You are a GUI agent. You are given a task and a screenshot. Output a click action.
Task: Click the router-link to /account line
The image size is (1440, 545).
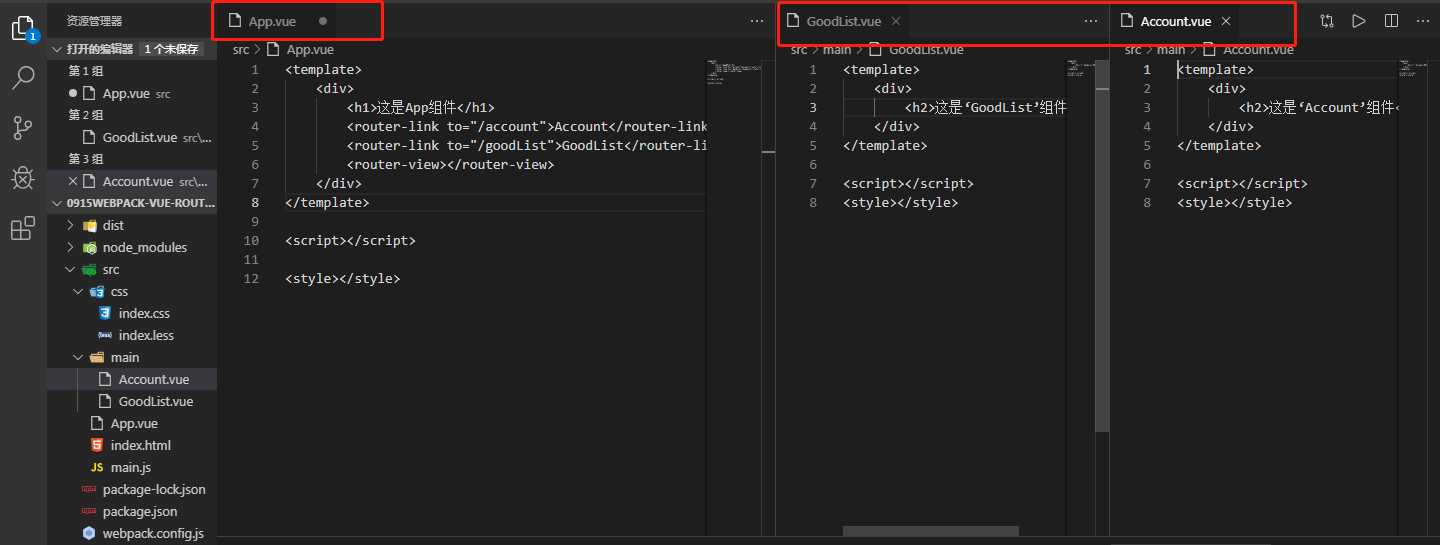[x=527, y=126]
